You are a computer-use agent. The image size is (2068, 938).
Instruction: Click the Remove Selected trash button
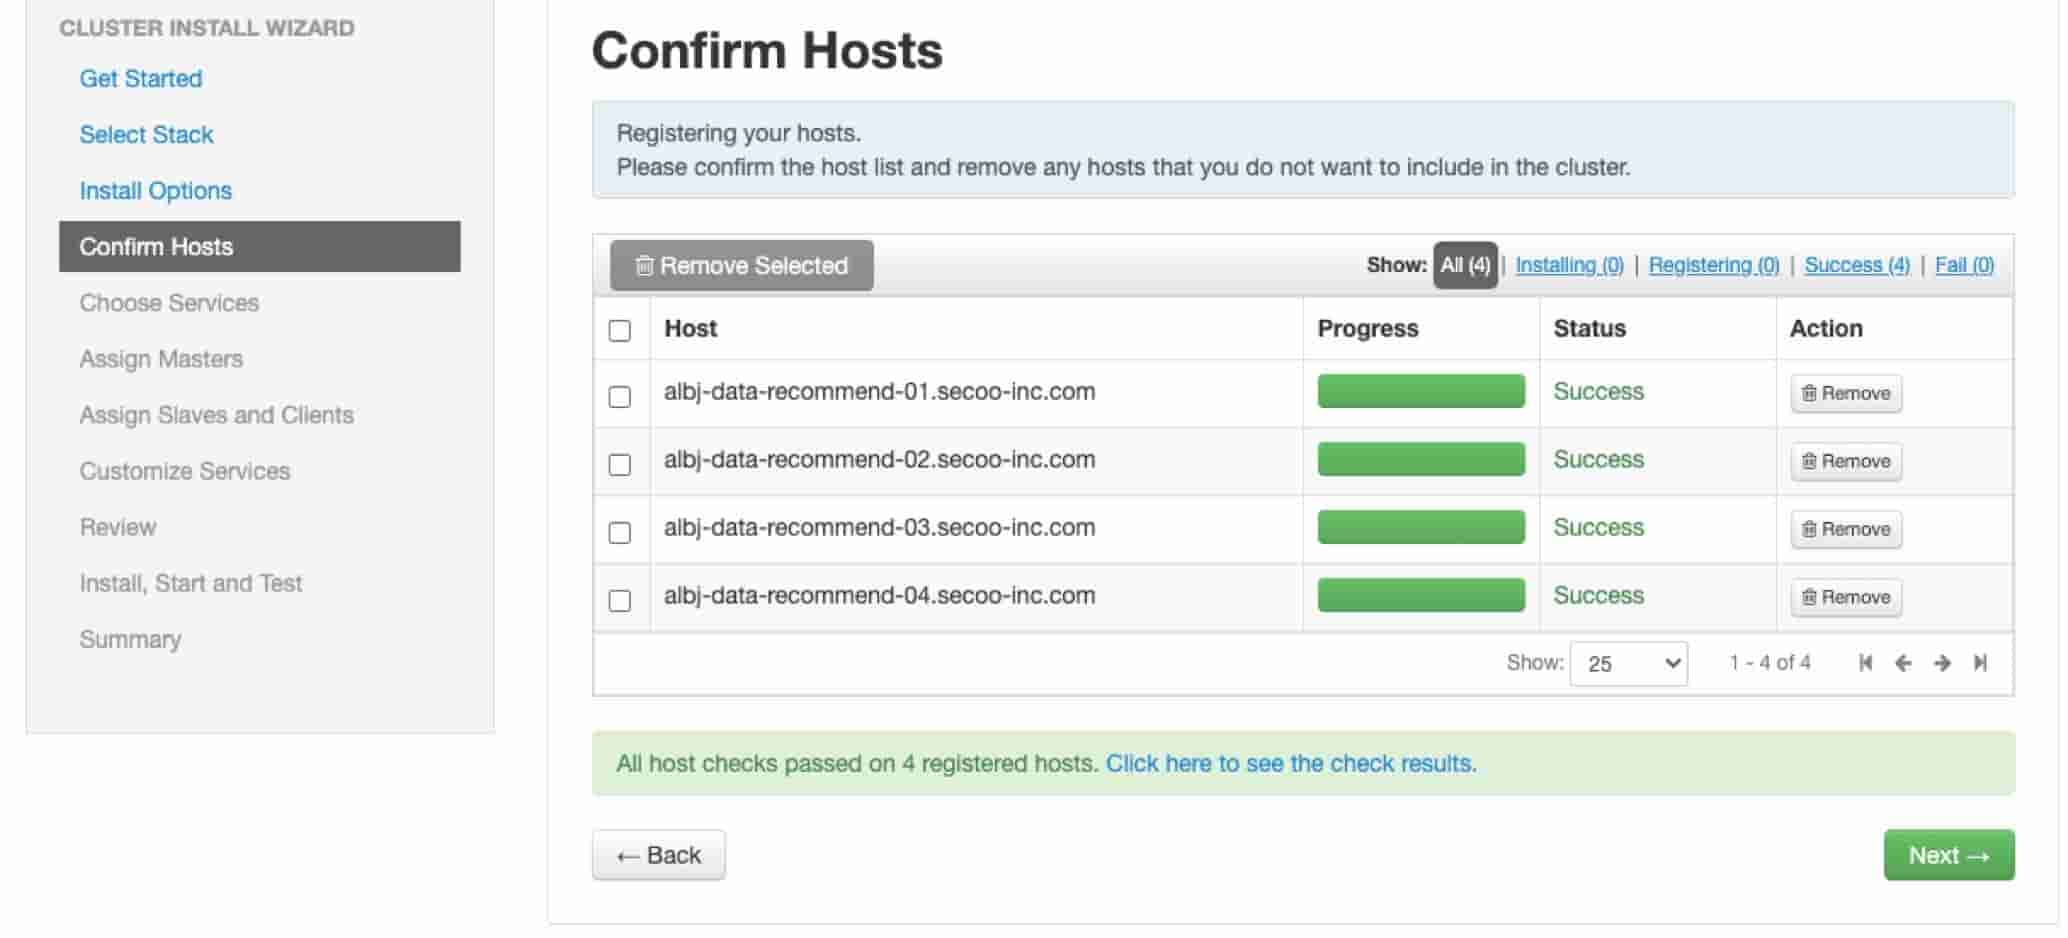[x=742, y=265]
